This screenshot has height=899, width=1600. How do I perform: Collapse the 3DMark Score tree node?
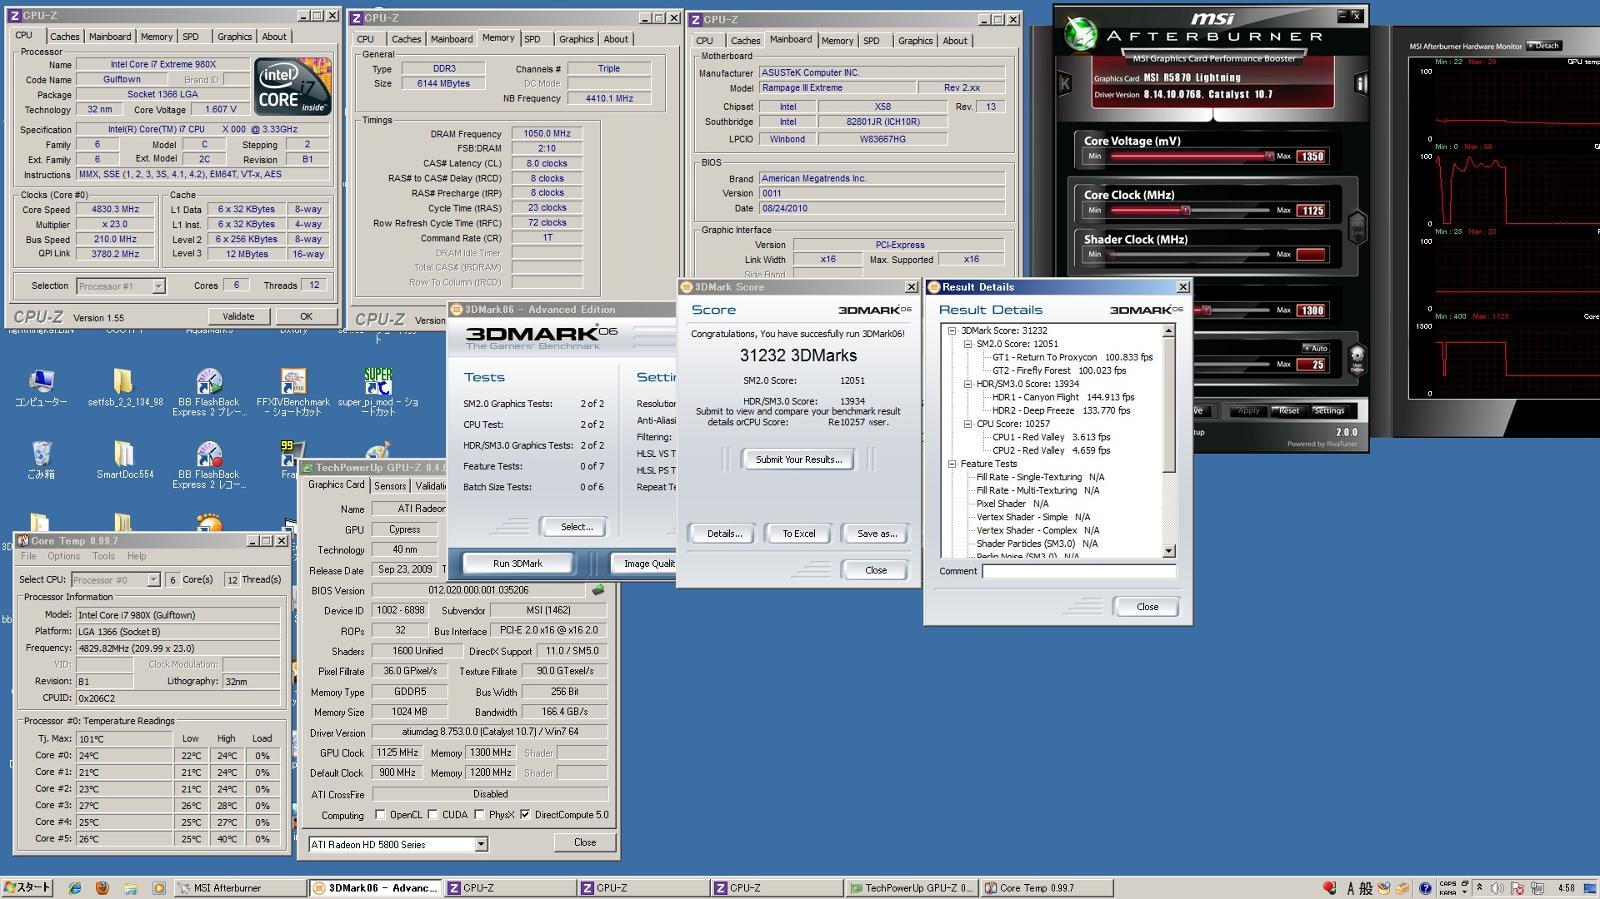click(x=953, y=331)
